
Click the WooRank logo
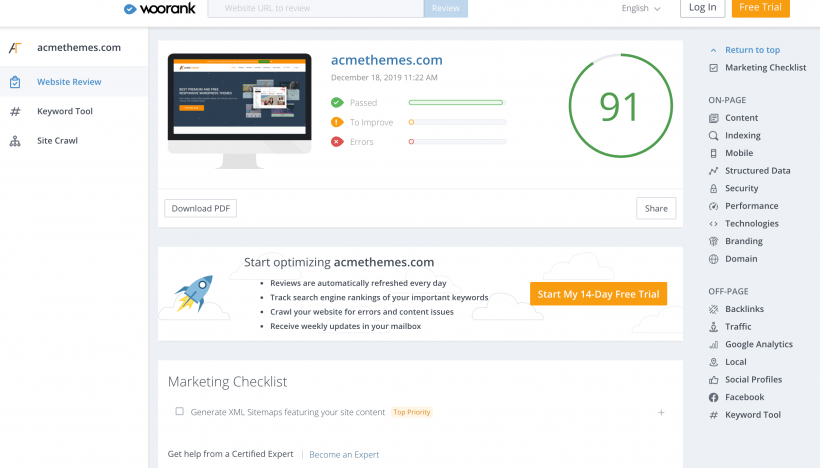point(160,8)
